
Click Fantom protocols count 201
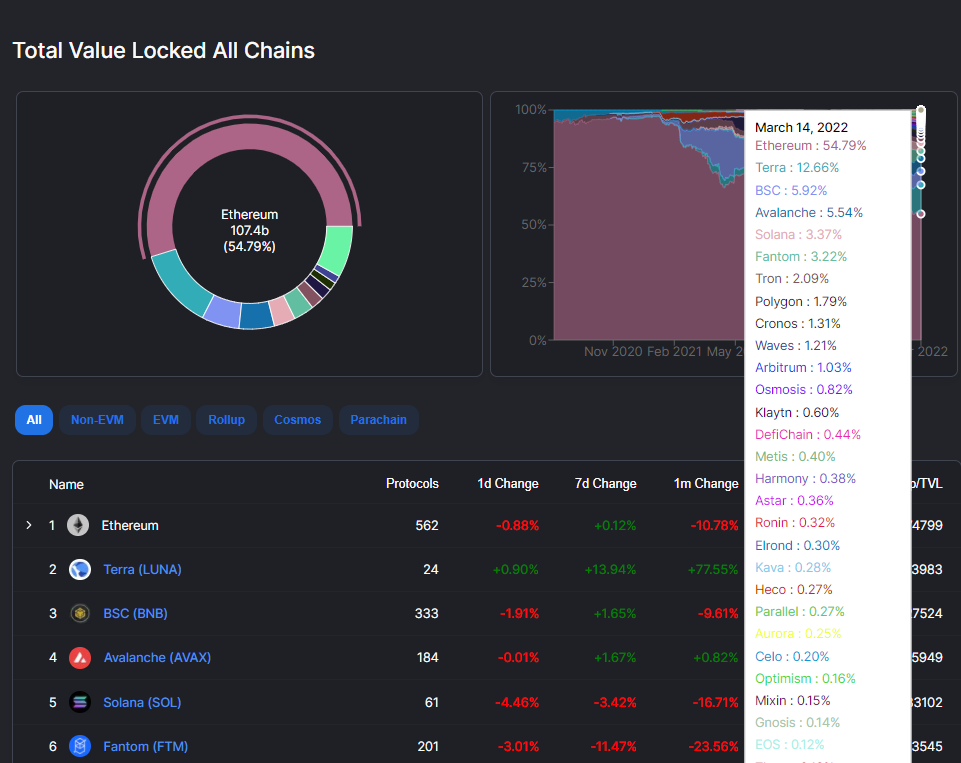click(428, 746)
